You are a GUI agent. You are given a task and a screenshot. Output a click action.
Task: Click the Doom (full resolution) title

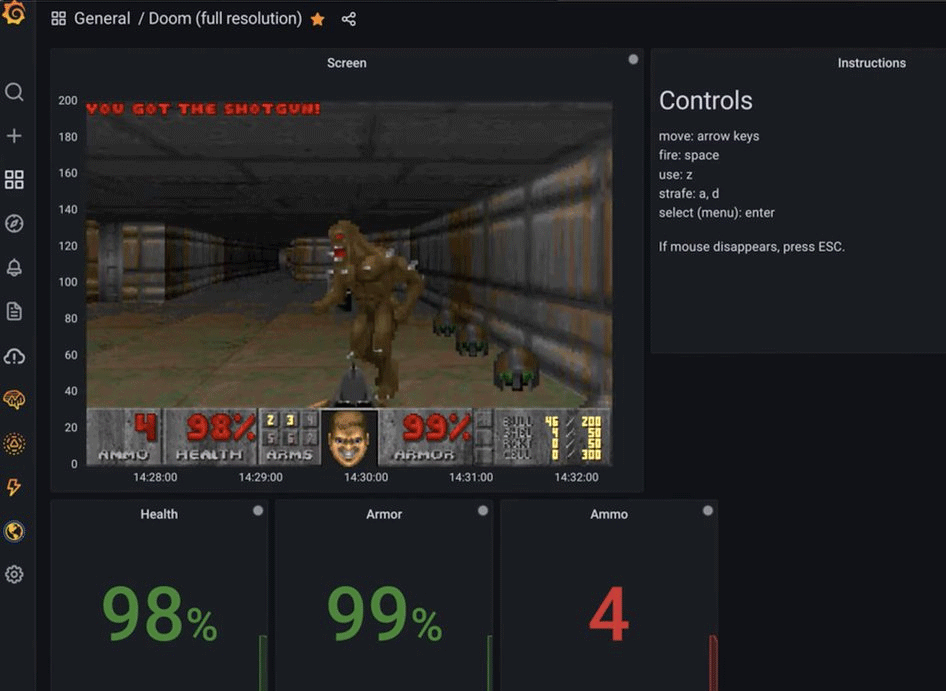(x=225, y=19)
